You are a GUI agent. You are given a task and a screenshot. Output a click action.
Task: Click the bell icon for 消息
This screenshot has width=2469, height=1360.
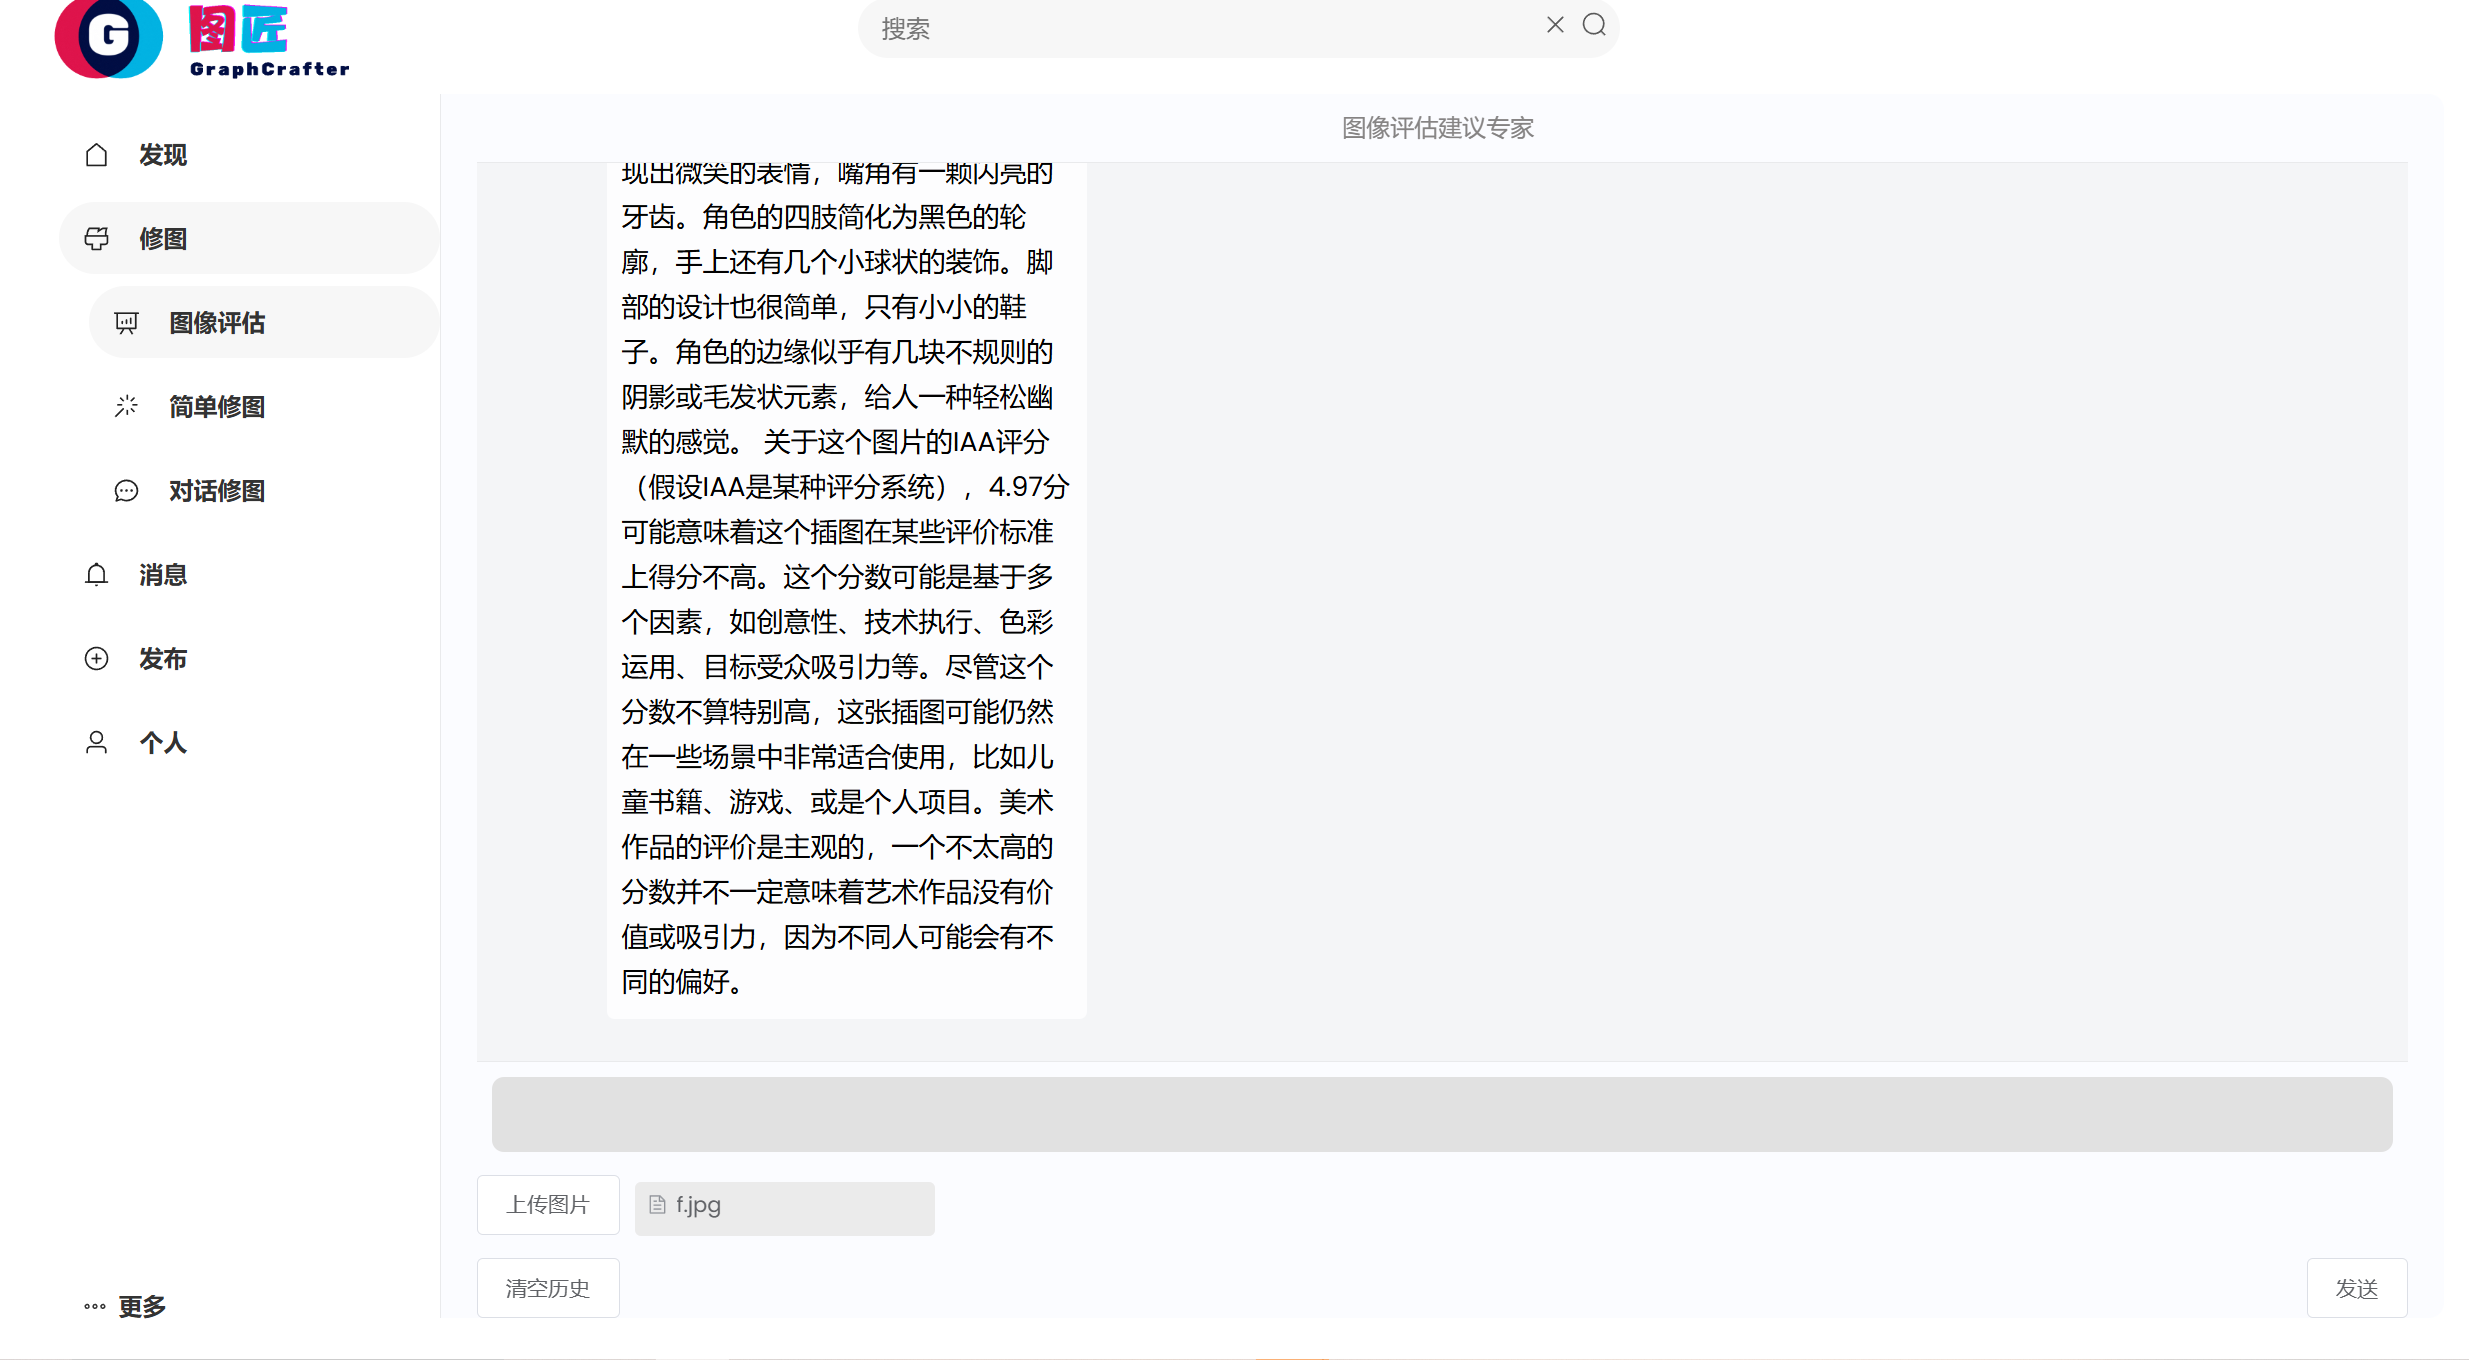pyautogui.click(x=96, y=575)
